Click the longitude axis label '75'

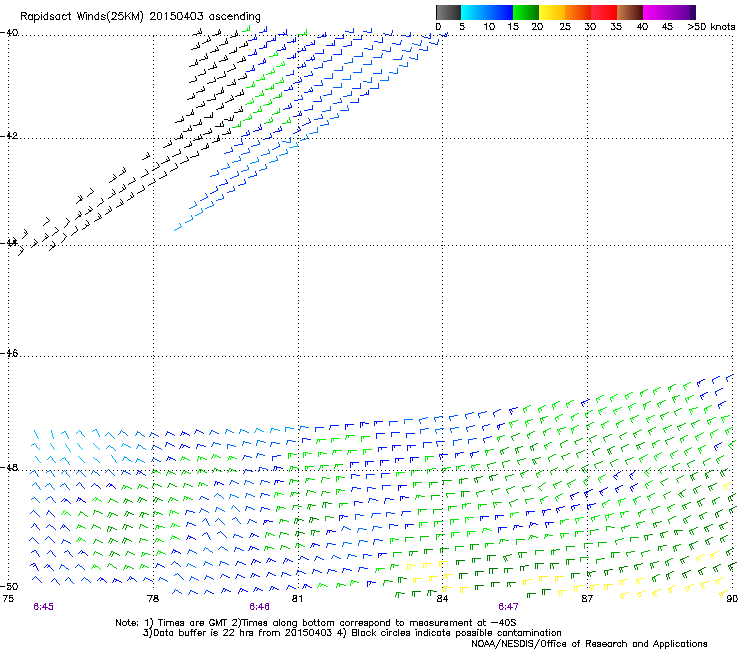[x=8, y=599]
